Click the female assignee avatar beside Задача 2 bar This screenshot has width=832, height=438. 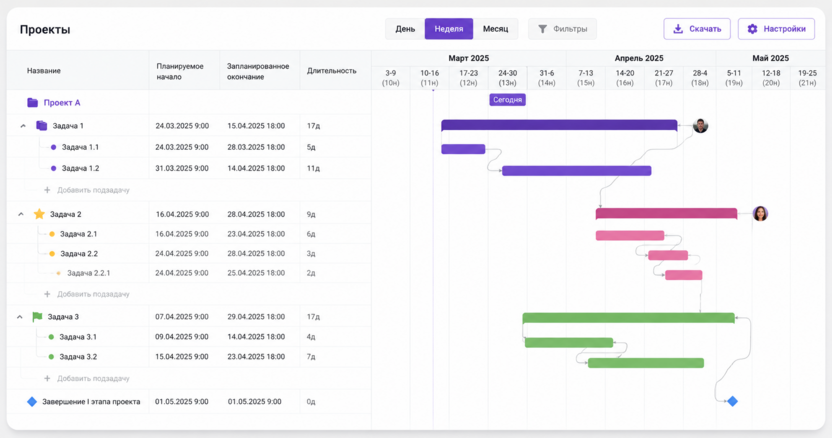(x=760, y=213)
